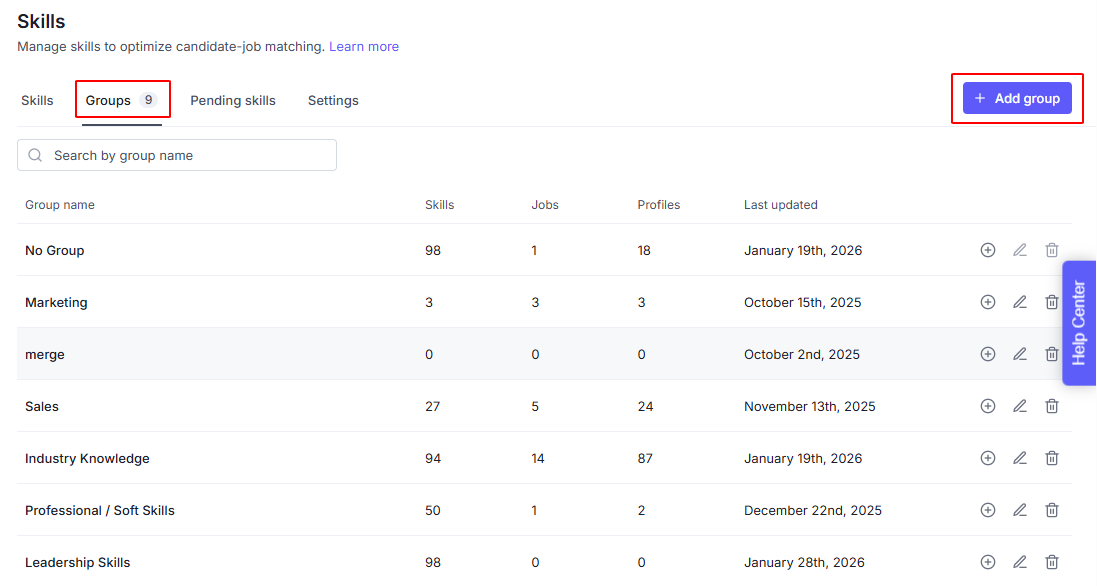1097x586 pixels.
Task: Edit the Sales group with pencil icon
Action: click(x=1020, y=406)
